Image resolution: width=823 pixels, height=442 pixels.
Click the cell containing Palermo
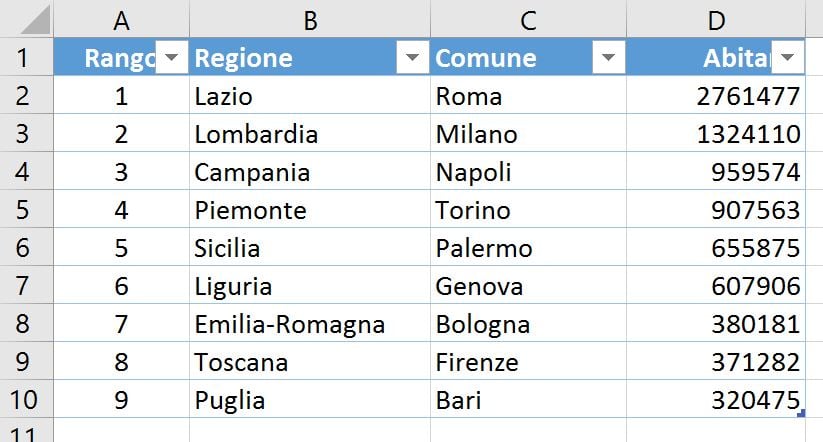coord(528,247)
